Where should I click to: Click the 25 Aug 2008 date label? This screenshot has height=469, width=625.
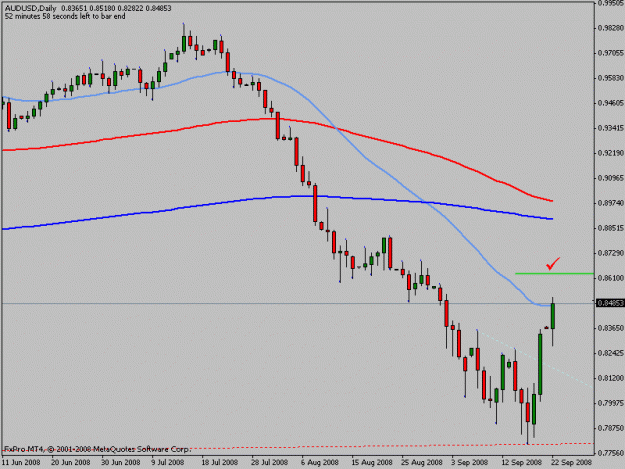(422, 463)
